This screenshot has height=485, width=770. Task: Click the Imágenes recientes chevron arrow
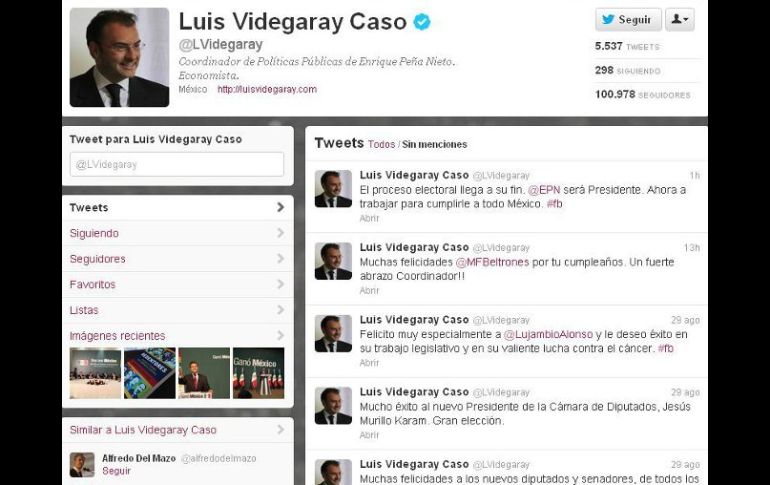click(x=280, y=335)
